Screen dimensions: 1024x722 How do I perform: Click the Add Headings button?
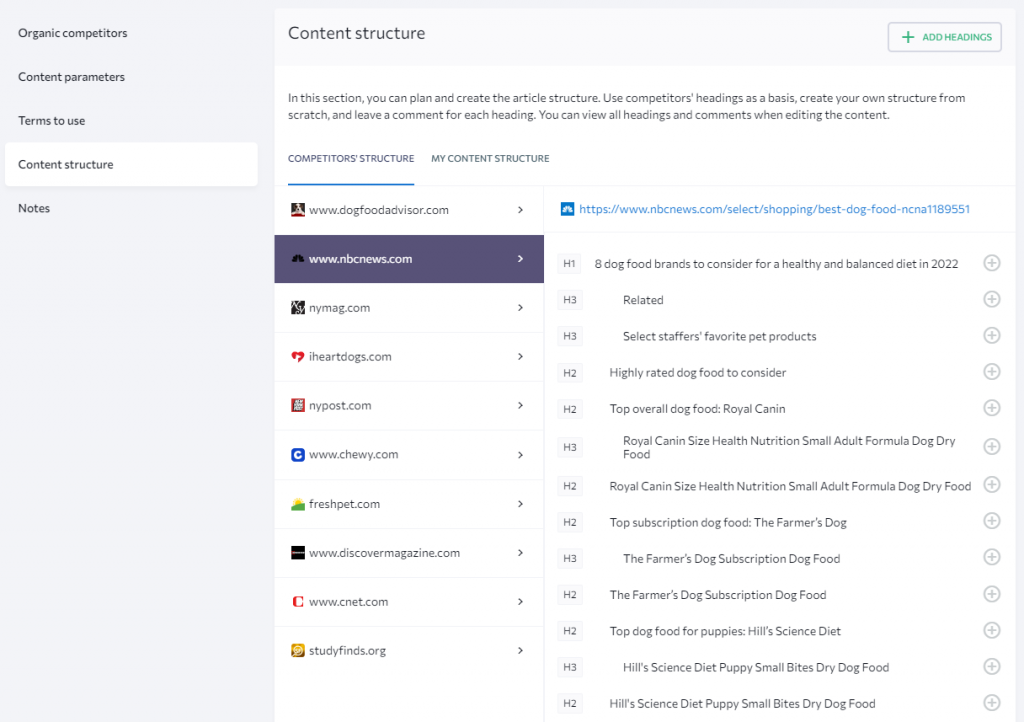click(x=944, y=37)
